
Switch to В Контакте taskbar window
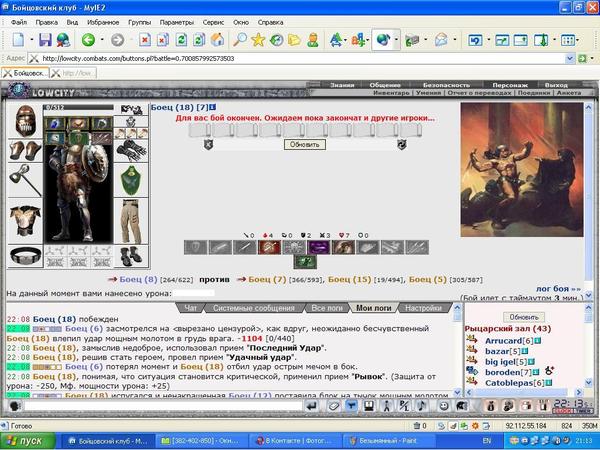[x=295, y=441]
